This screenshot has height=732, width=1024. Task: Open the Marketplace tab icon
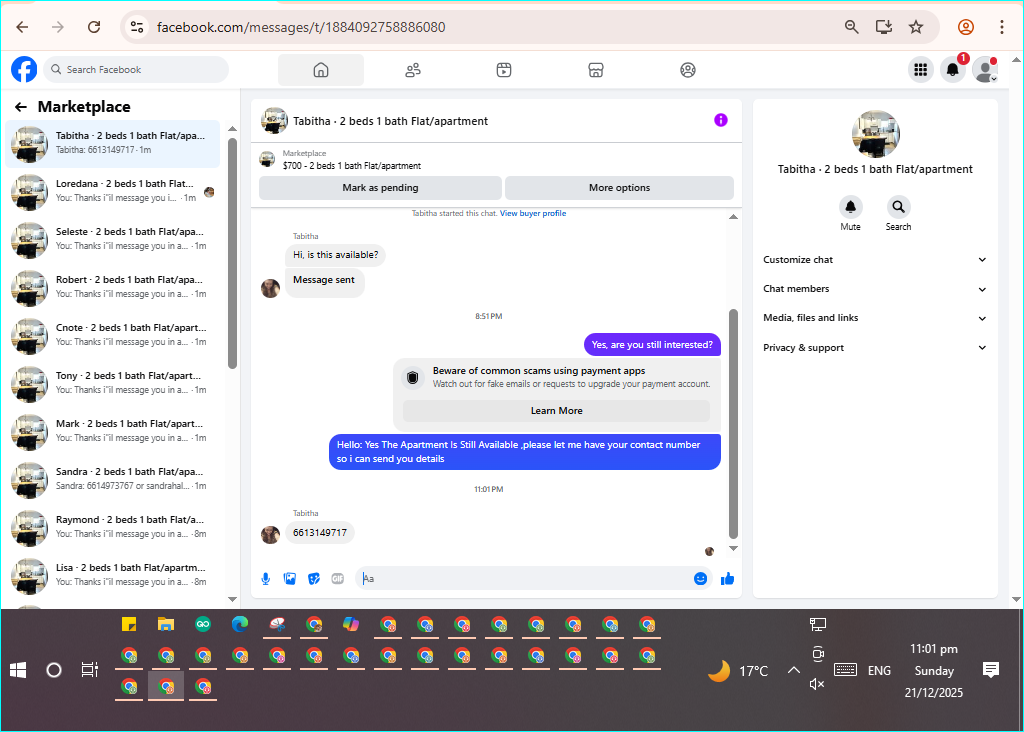(x=596, y=70)
